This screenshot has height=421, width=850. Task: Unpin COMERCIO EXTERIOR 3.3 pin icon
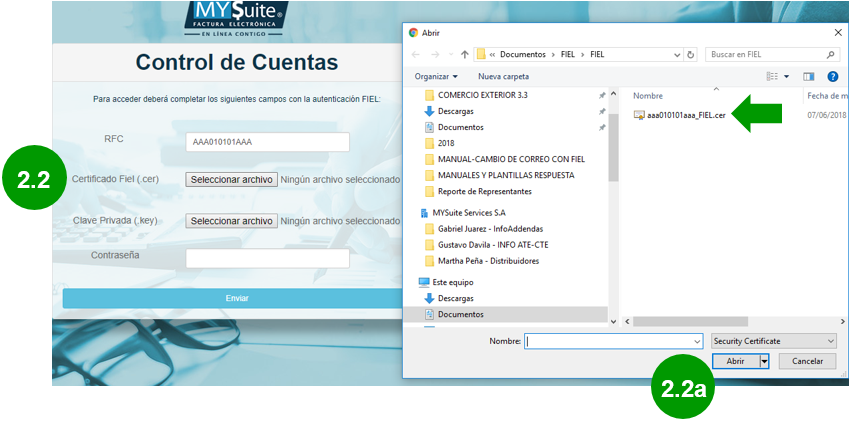(601, 95)
